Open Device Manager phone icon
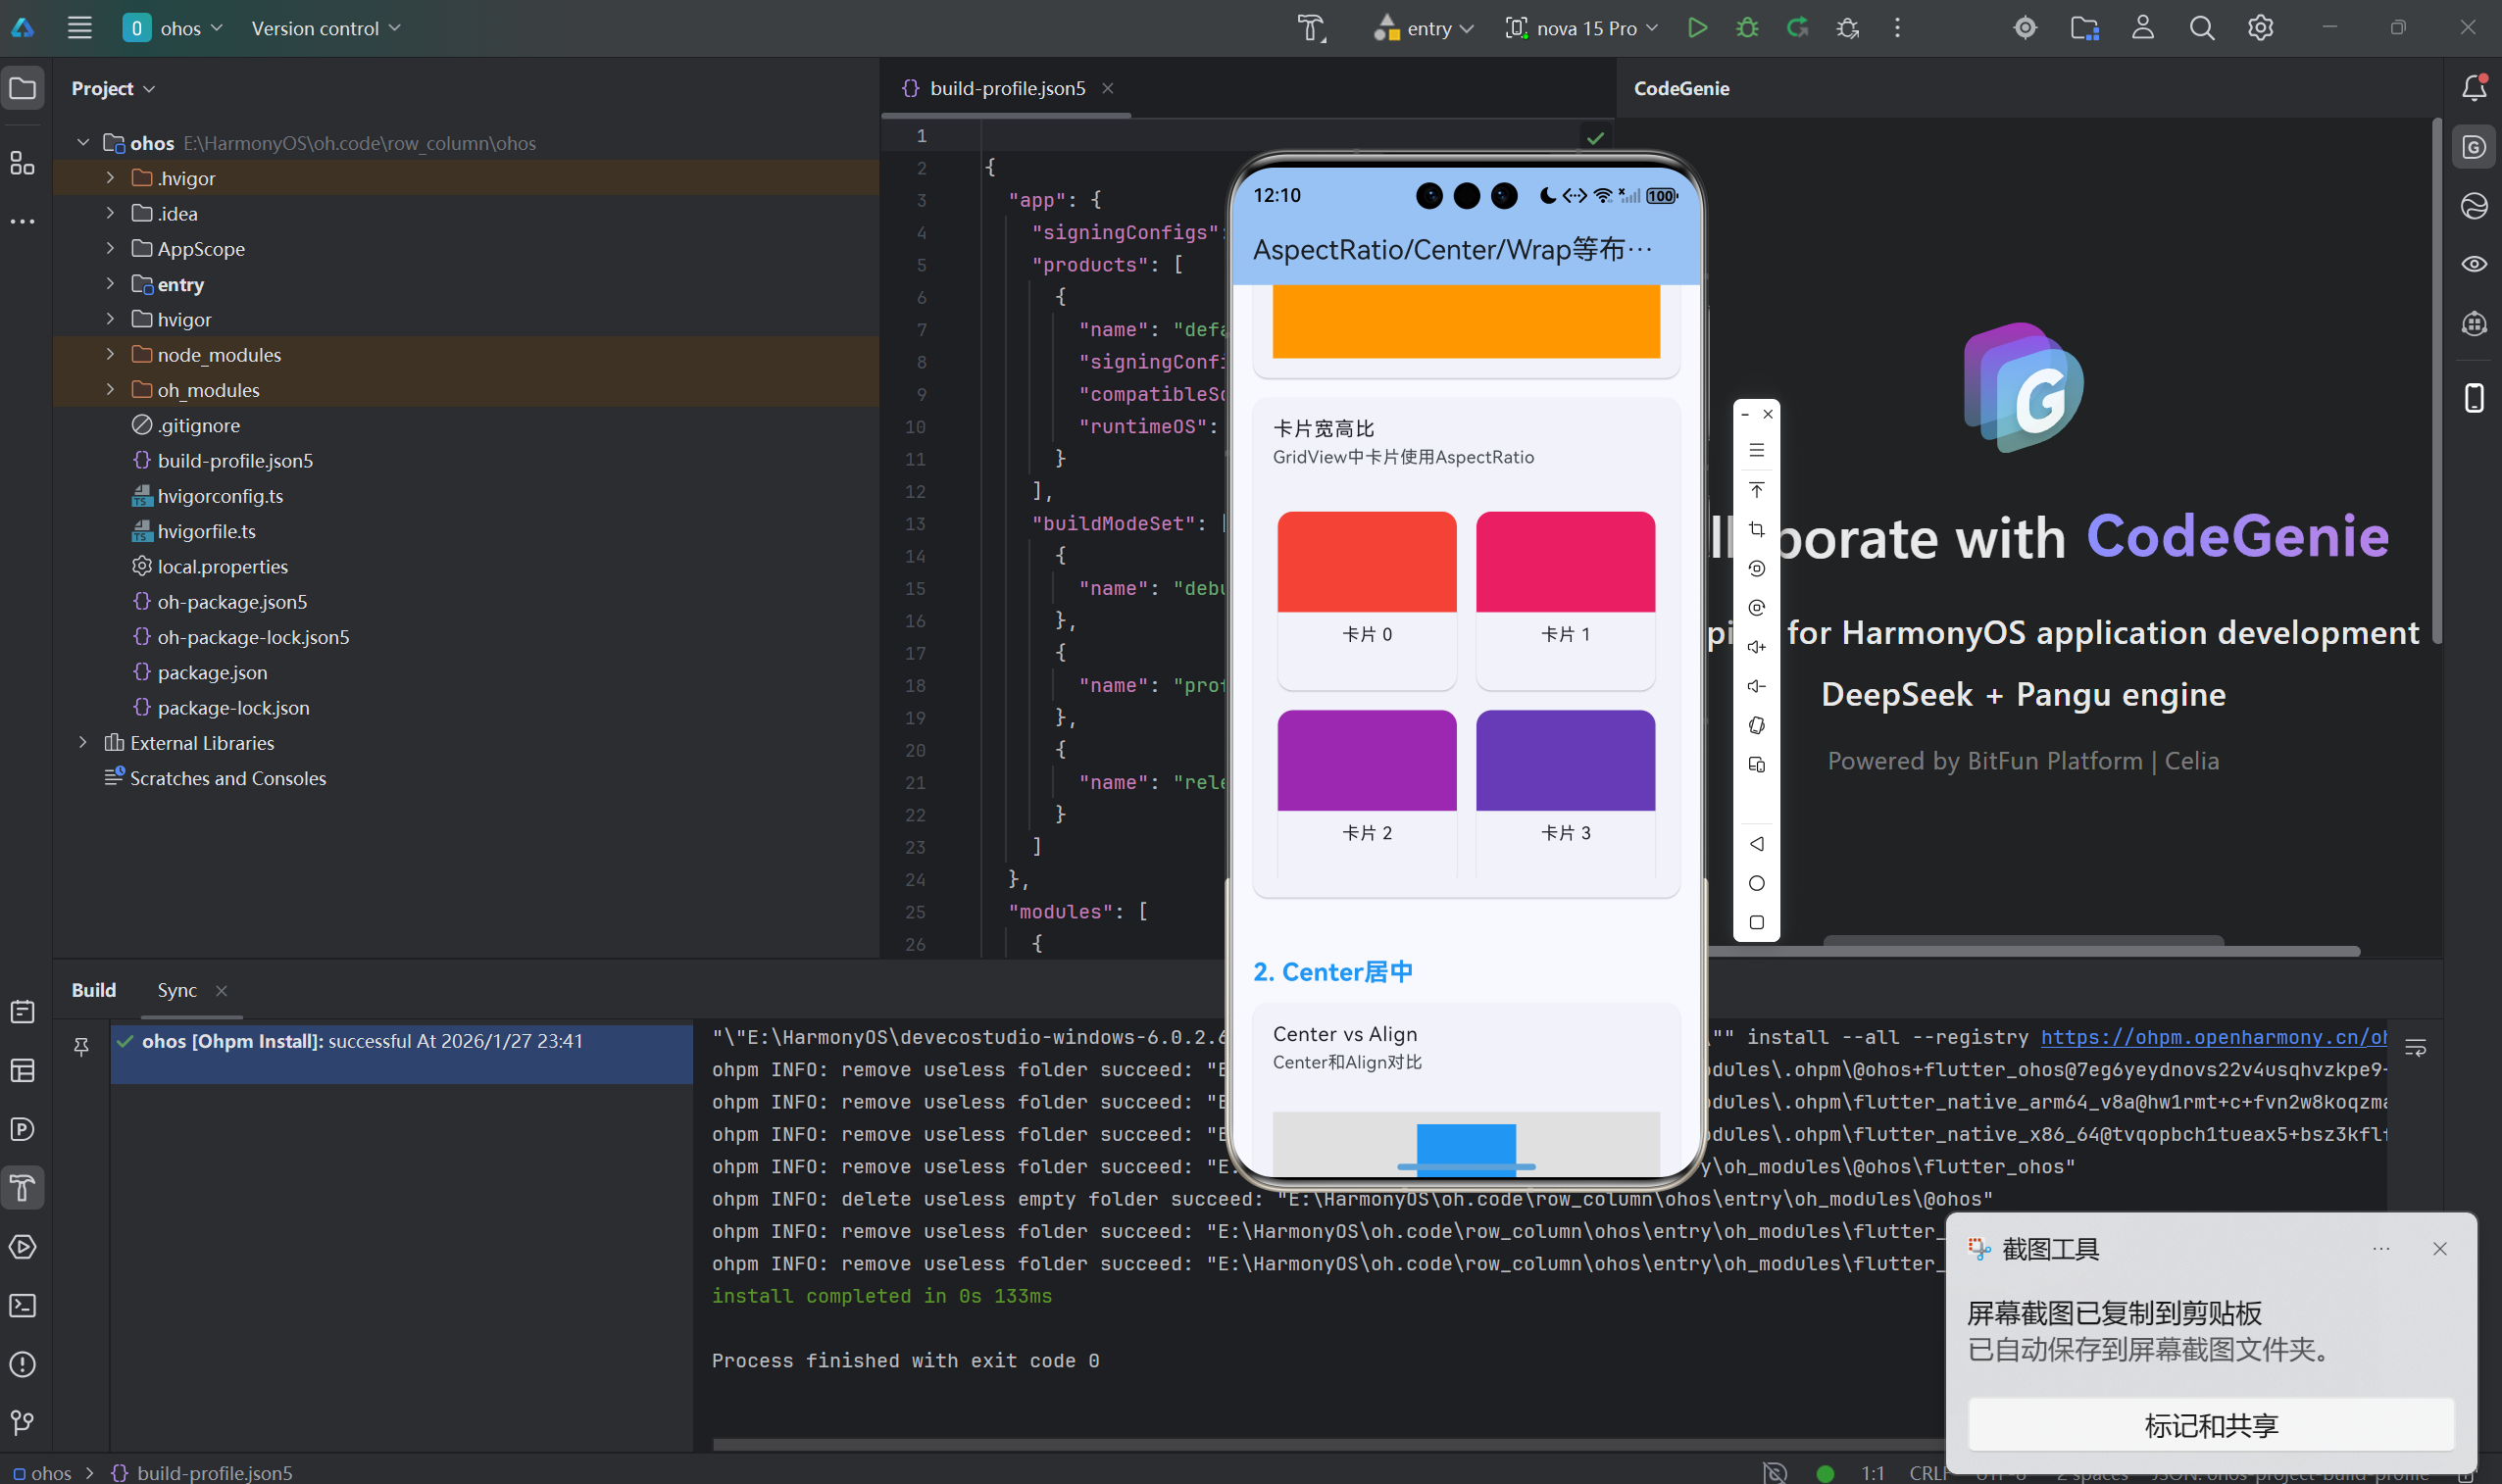This screenshot has width=2502, height=1484. click(x=2475, y=398)
